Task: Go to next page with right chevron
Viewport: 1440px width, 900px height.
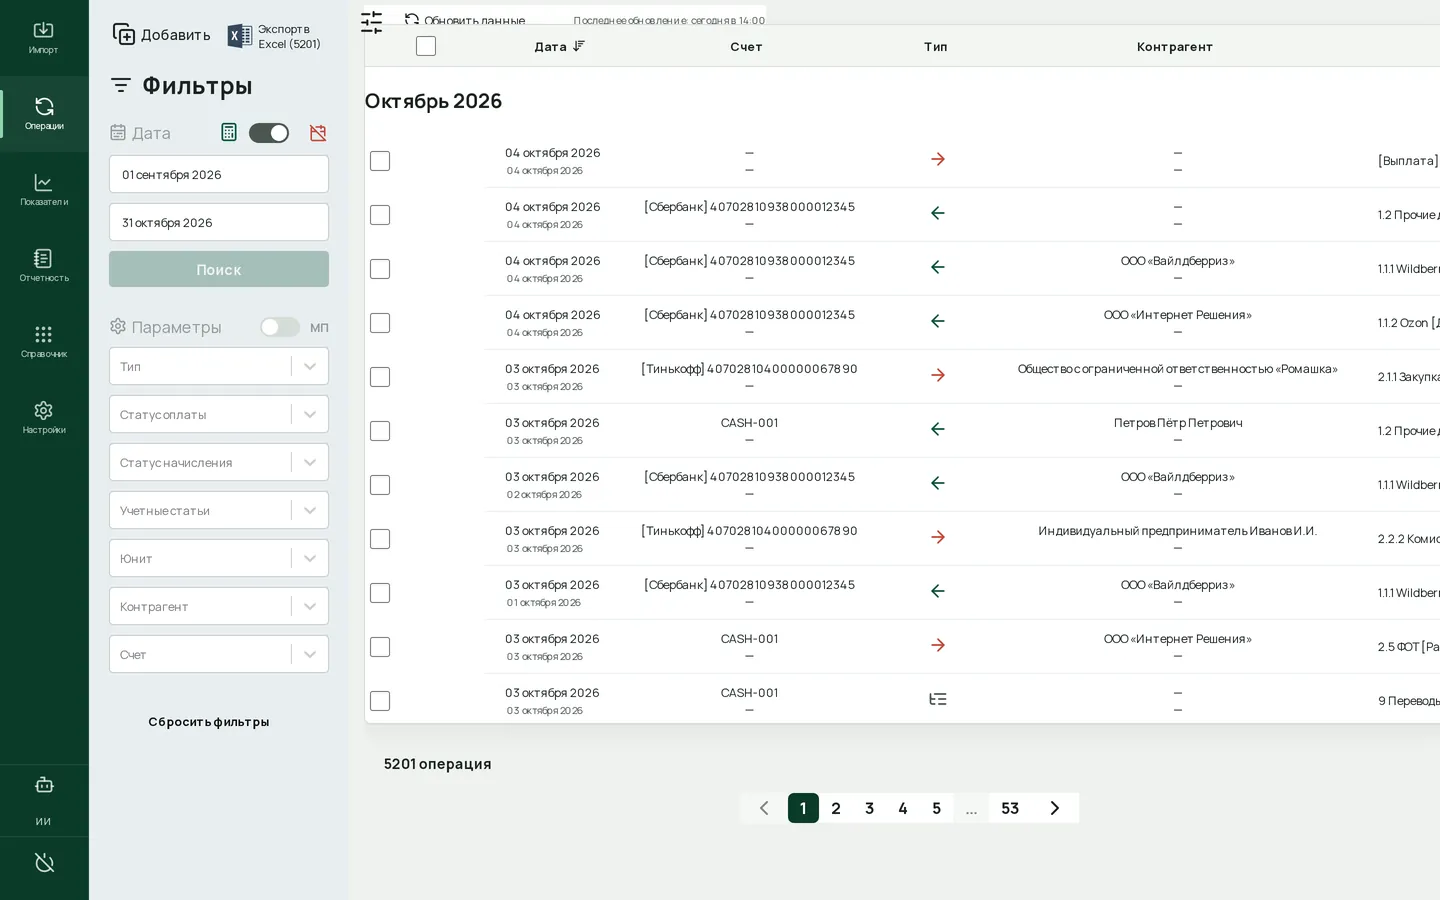Action: pos(1054,808)
